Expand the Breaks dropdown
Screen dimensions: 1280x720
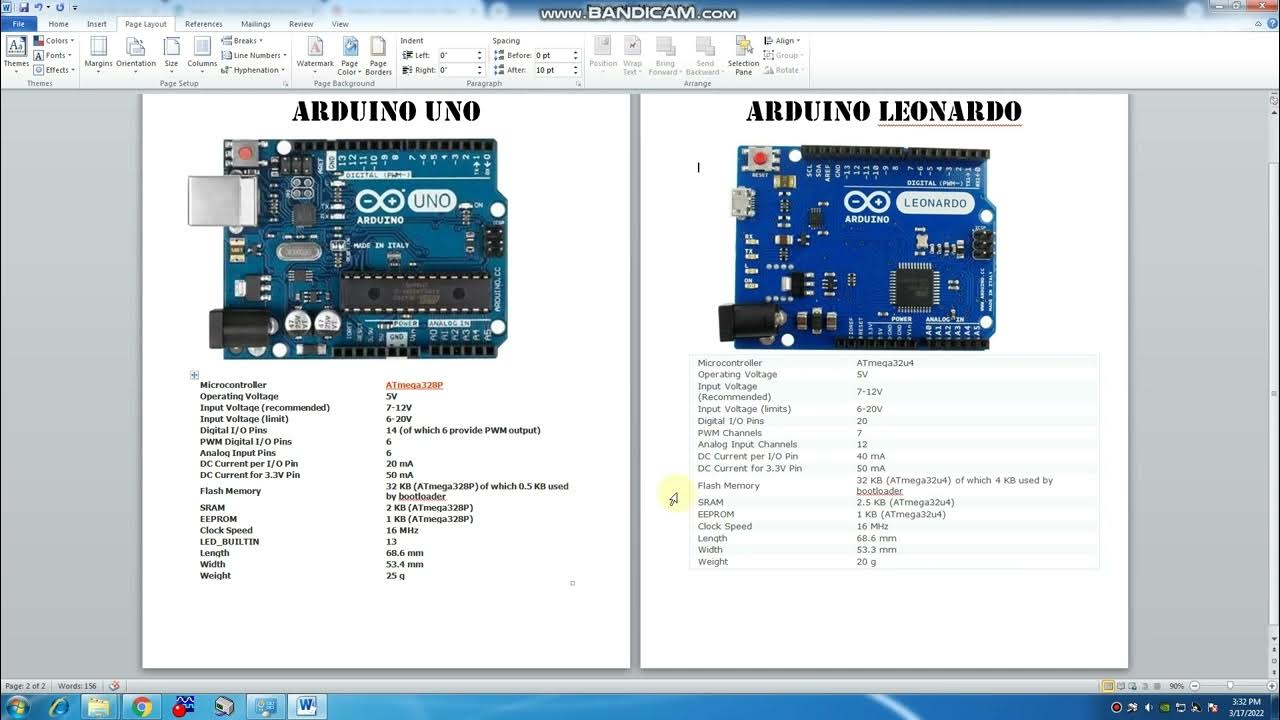[243, 41]
